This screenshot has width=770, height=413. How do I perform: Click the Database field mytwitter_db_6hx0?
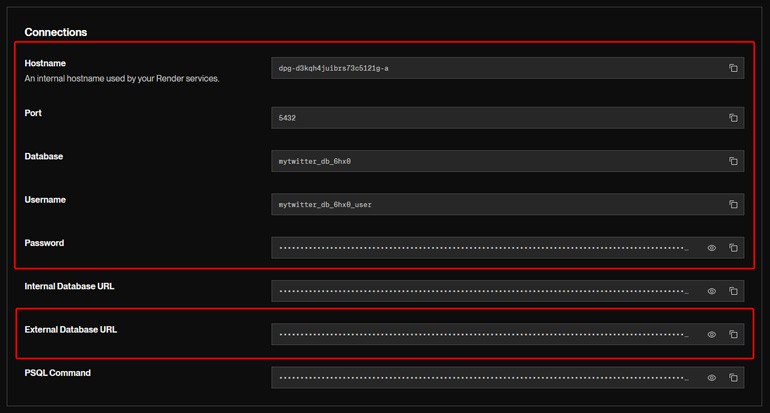point(490,161)
